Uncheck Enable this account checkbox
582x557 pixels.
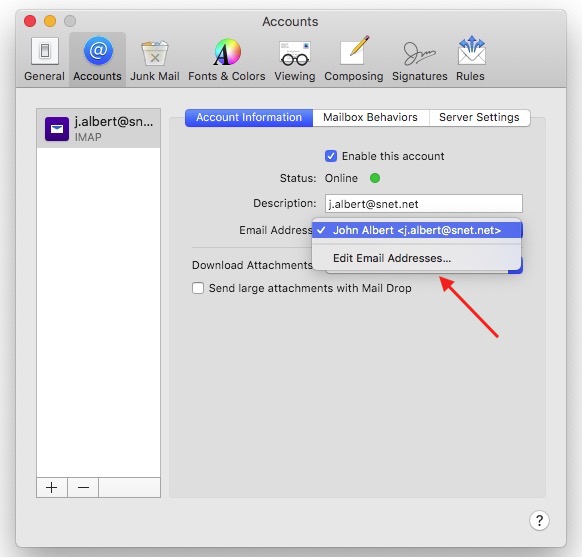[331, 156]
